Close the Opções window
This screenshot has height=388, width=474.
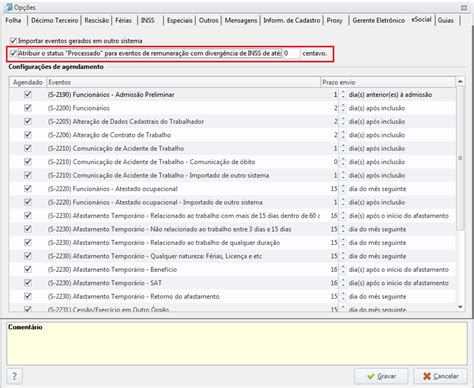[x=464, y=7]
